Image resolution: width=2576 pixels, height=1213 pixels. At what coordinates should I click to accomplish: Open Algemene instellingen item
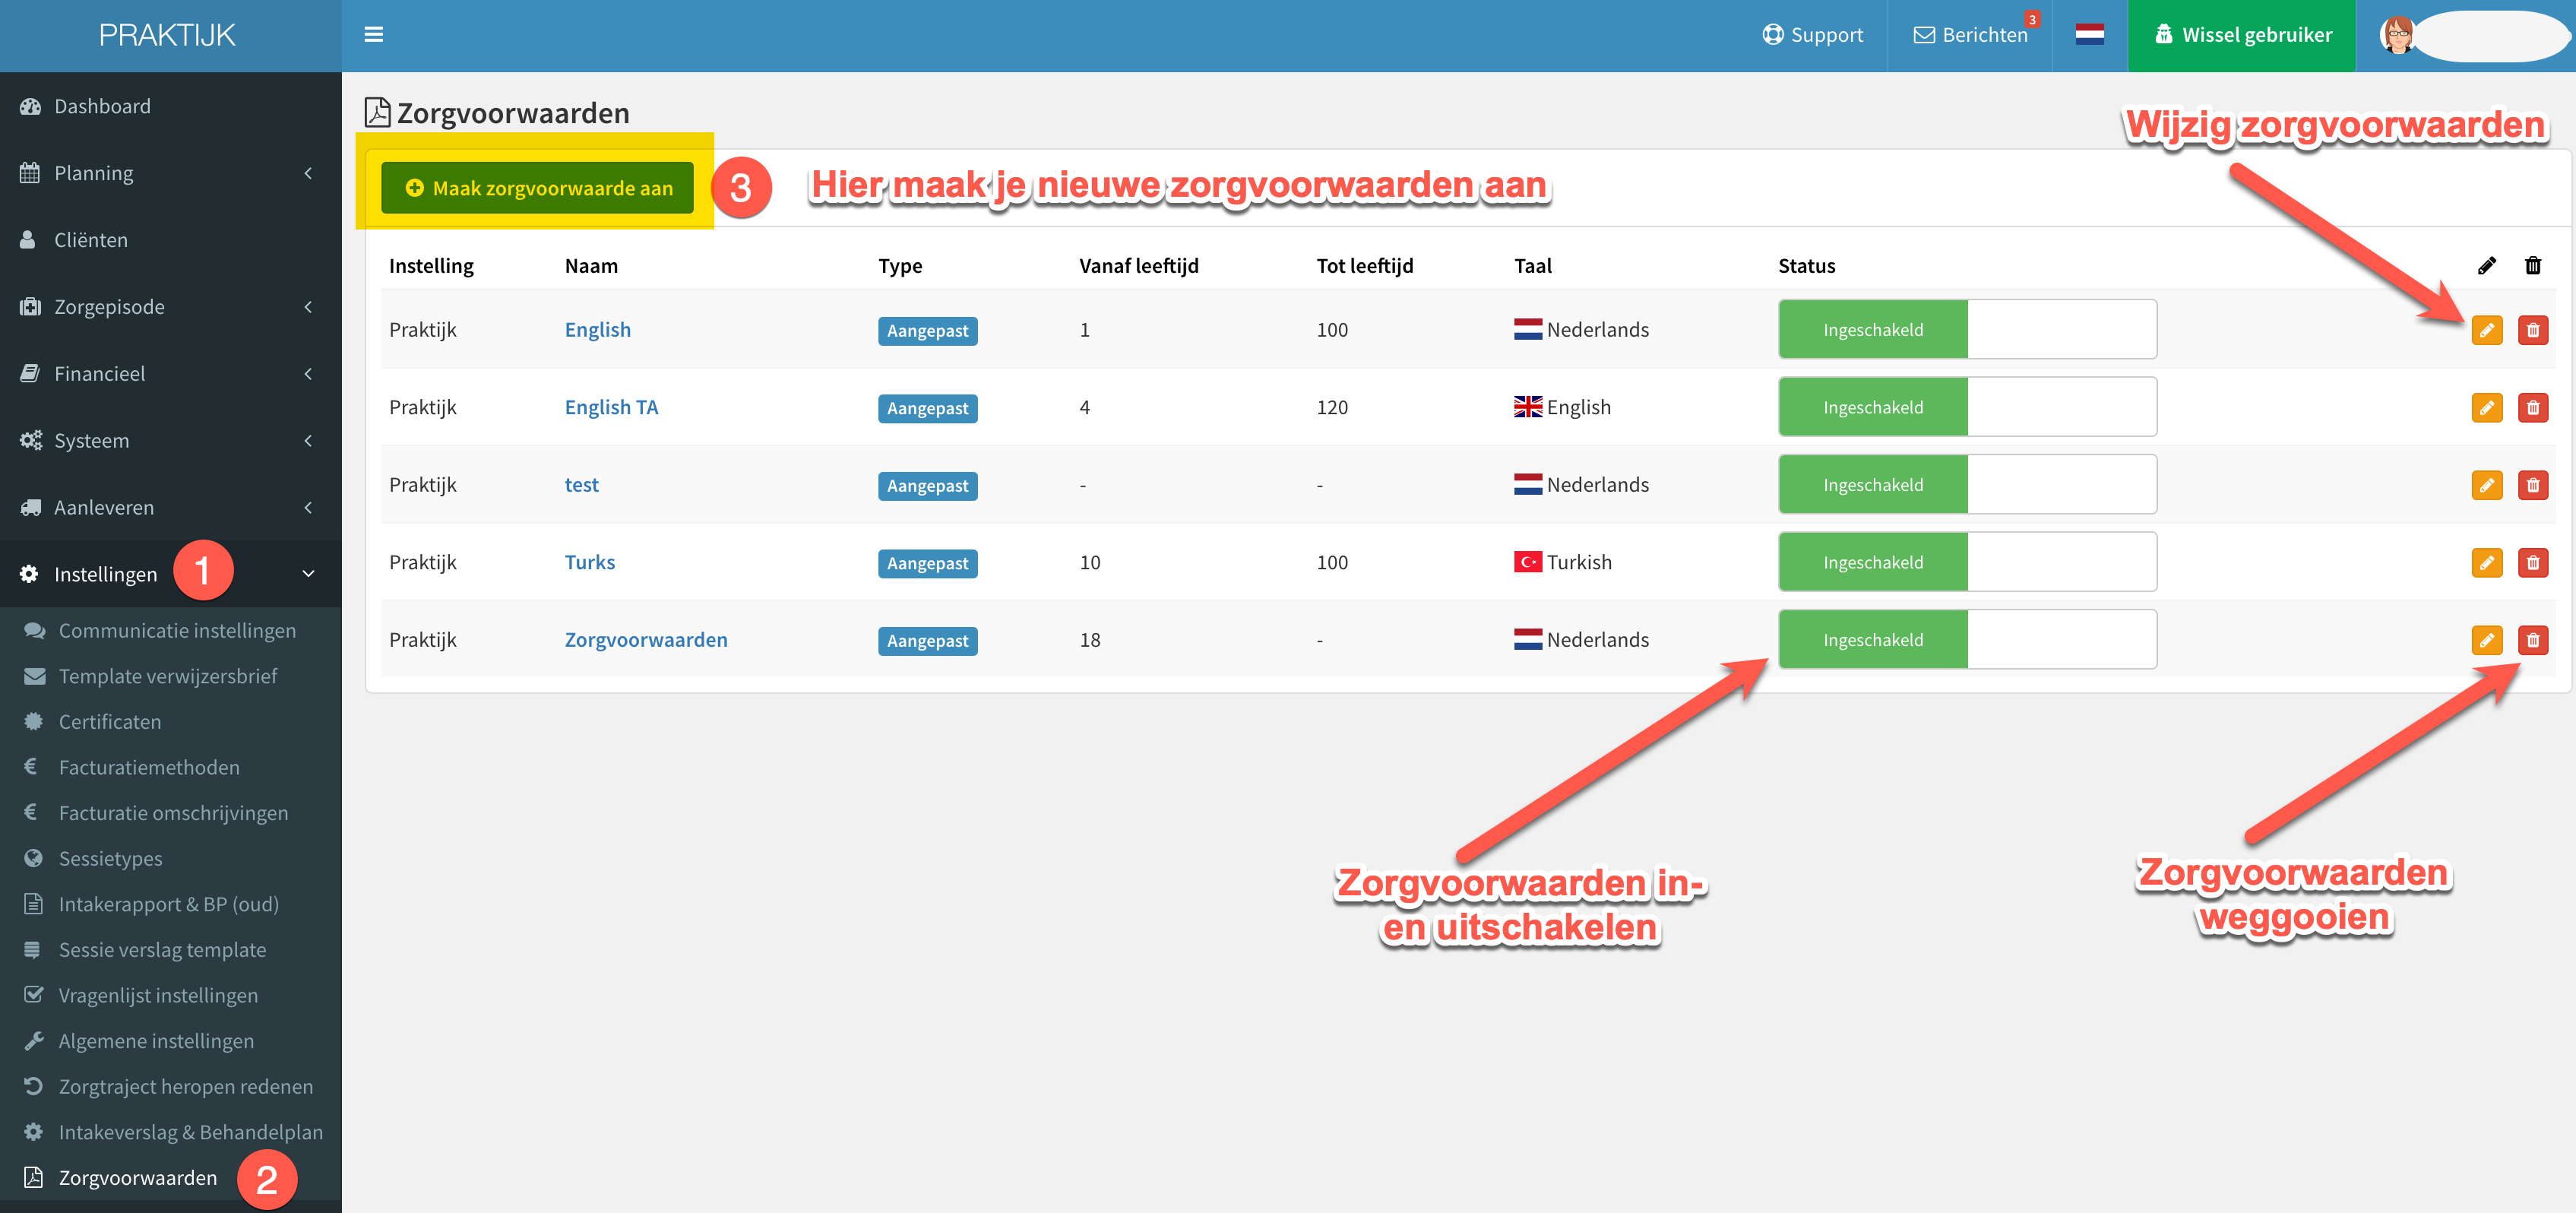tap(170, 1041)
